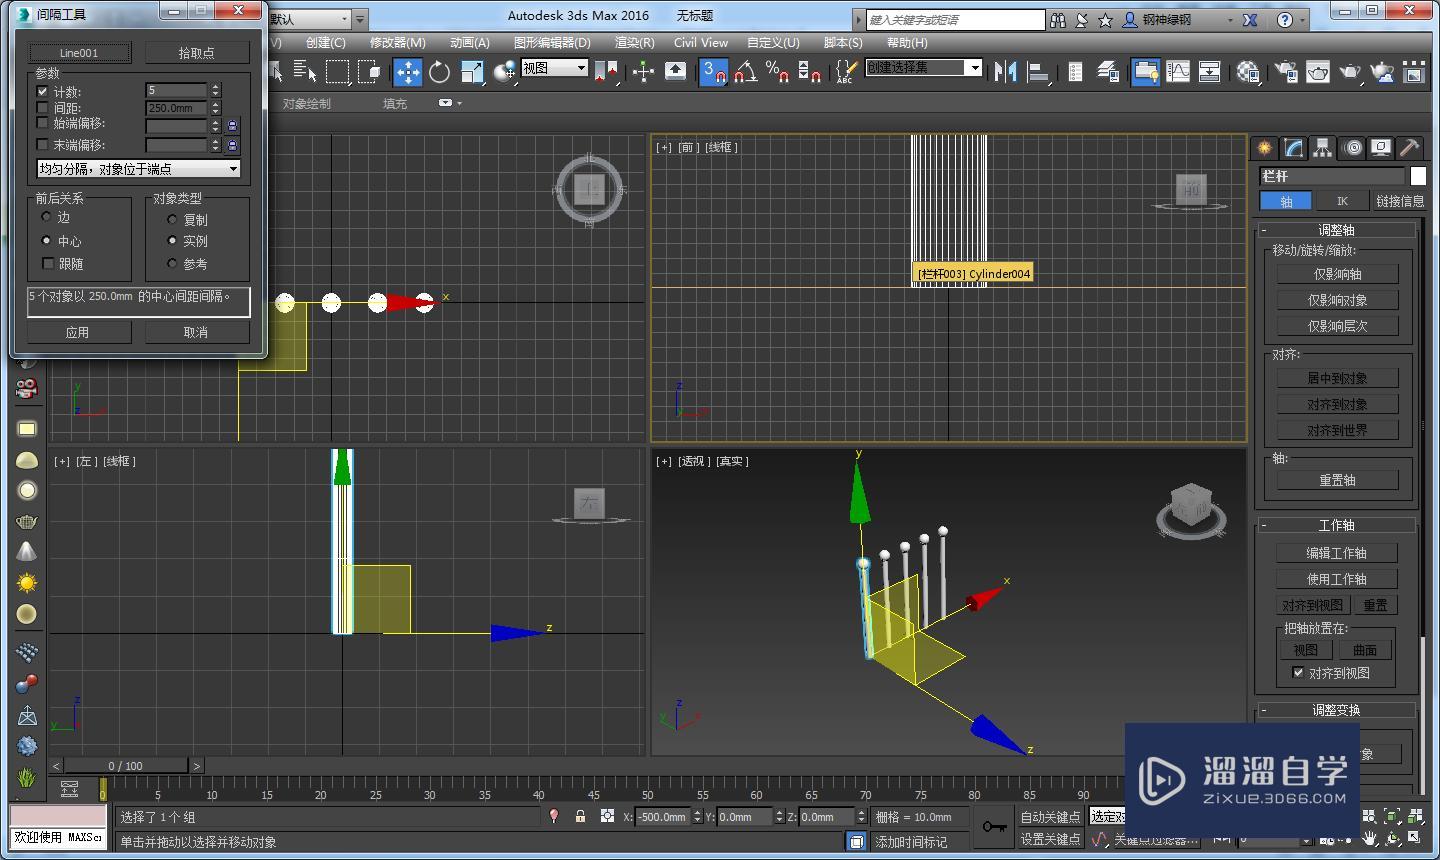Click the 应用 (Apply) button
1440x860 pixels.
(x=78, y=332)
